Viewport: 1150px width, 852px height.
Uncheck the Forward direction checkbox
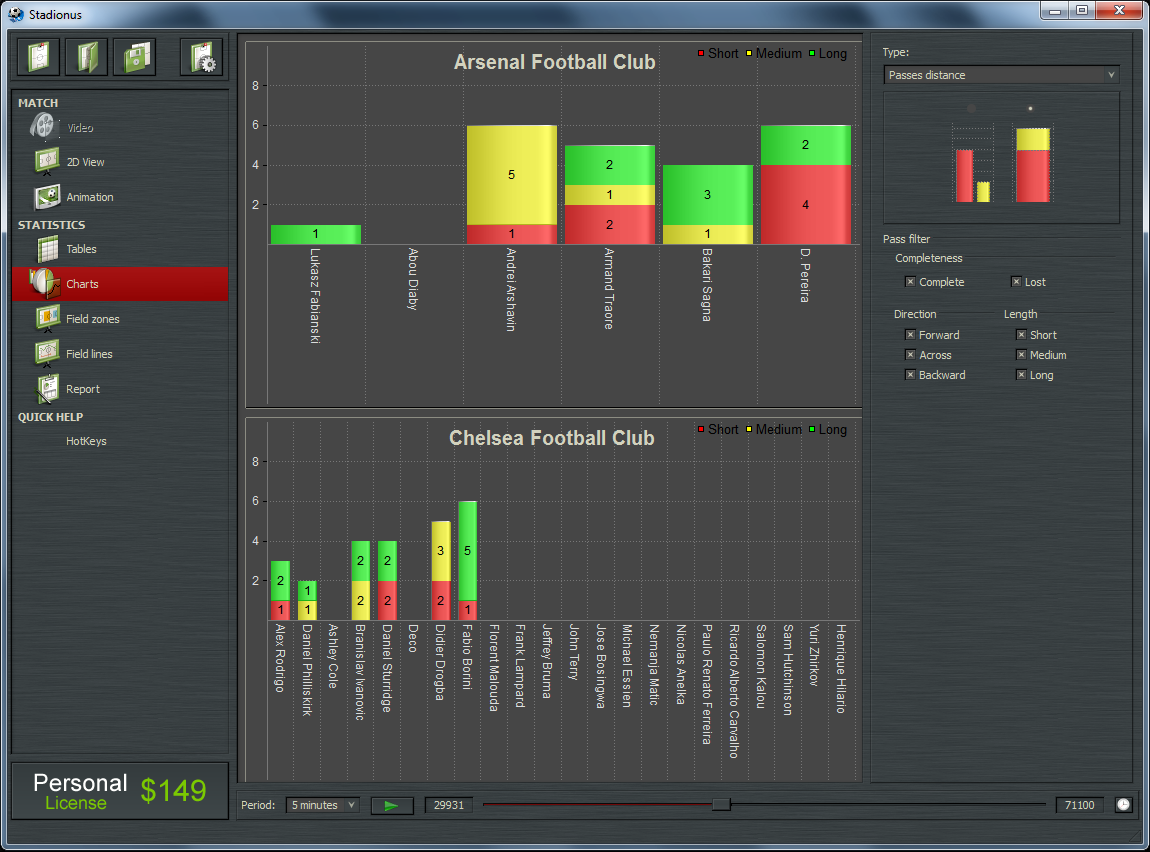tap(910, 334)
